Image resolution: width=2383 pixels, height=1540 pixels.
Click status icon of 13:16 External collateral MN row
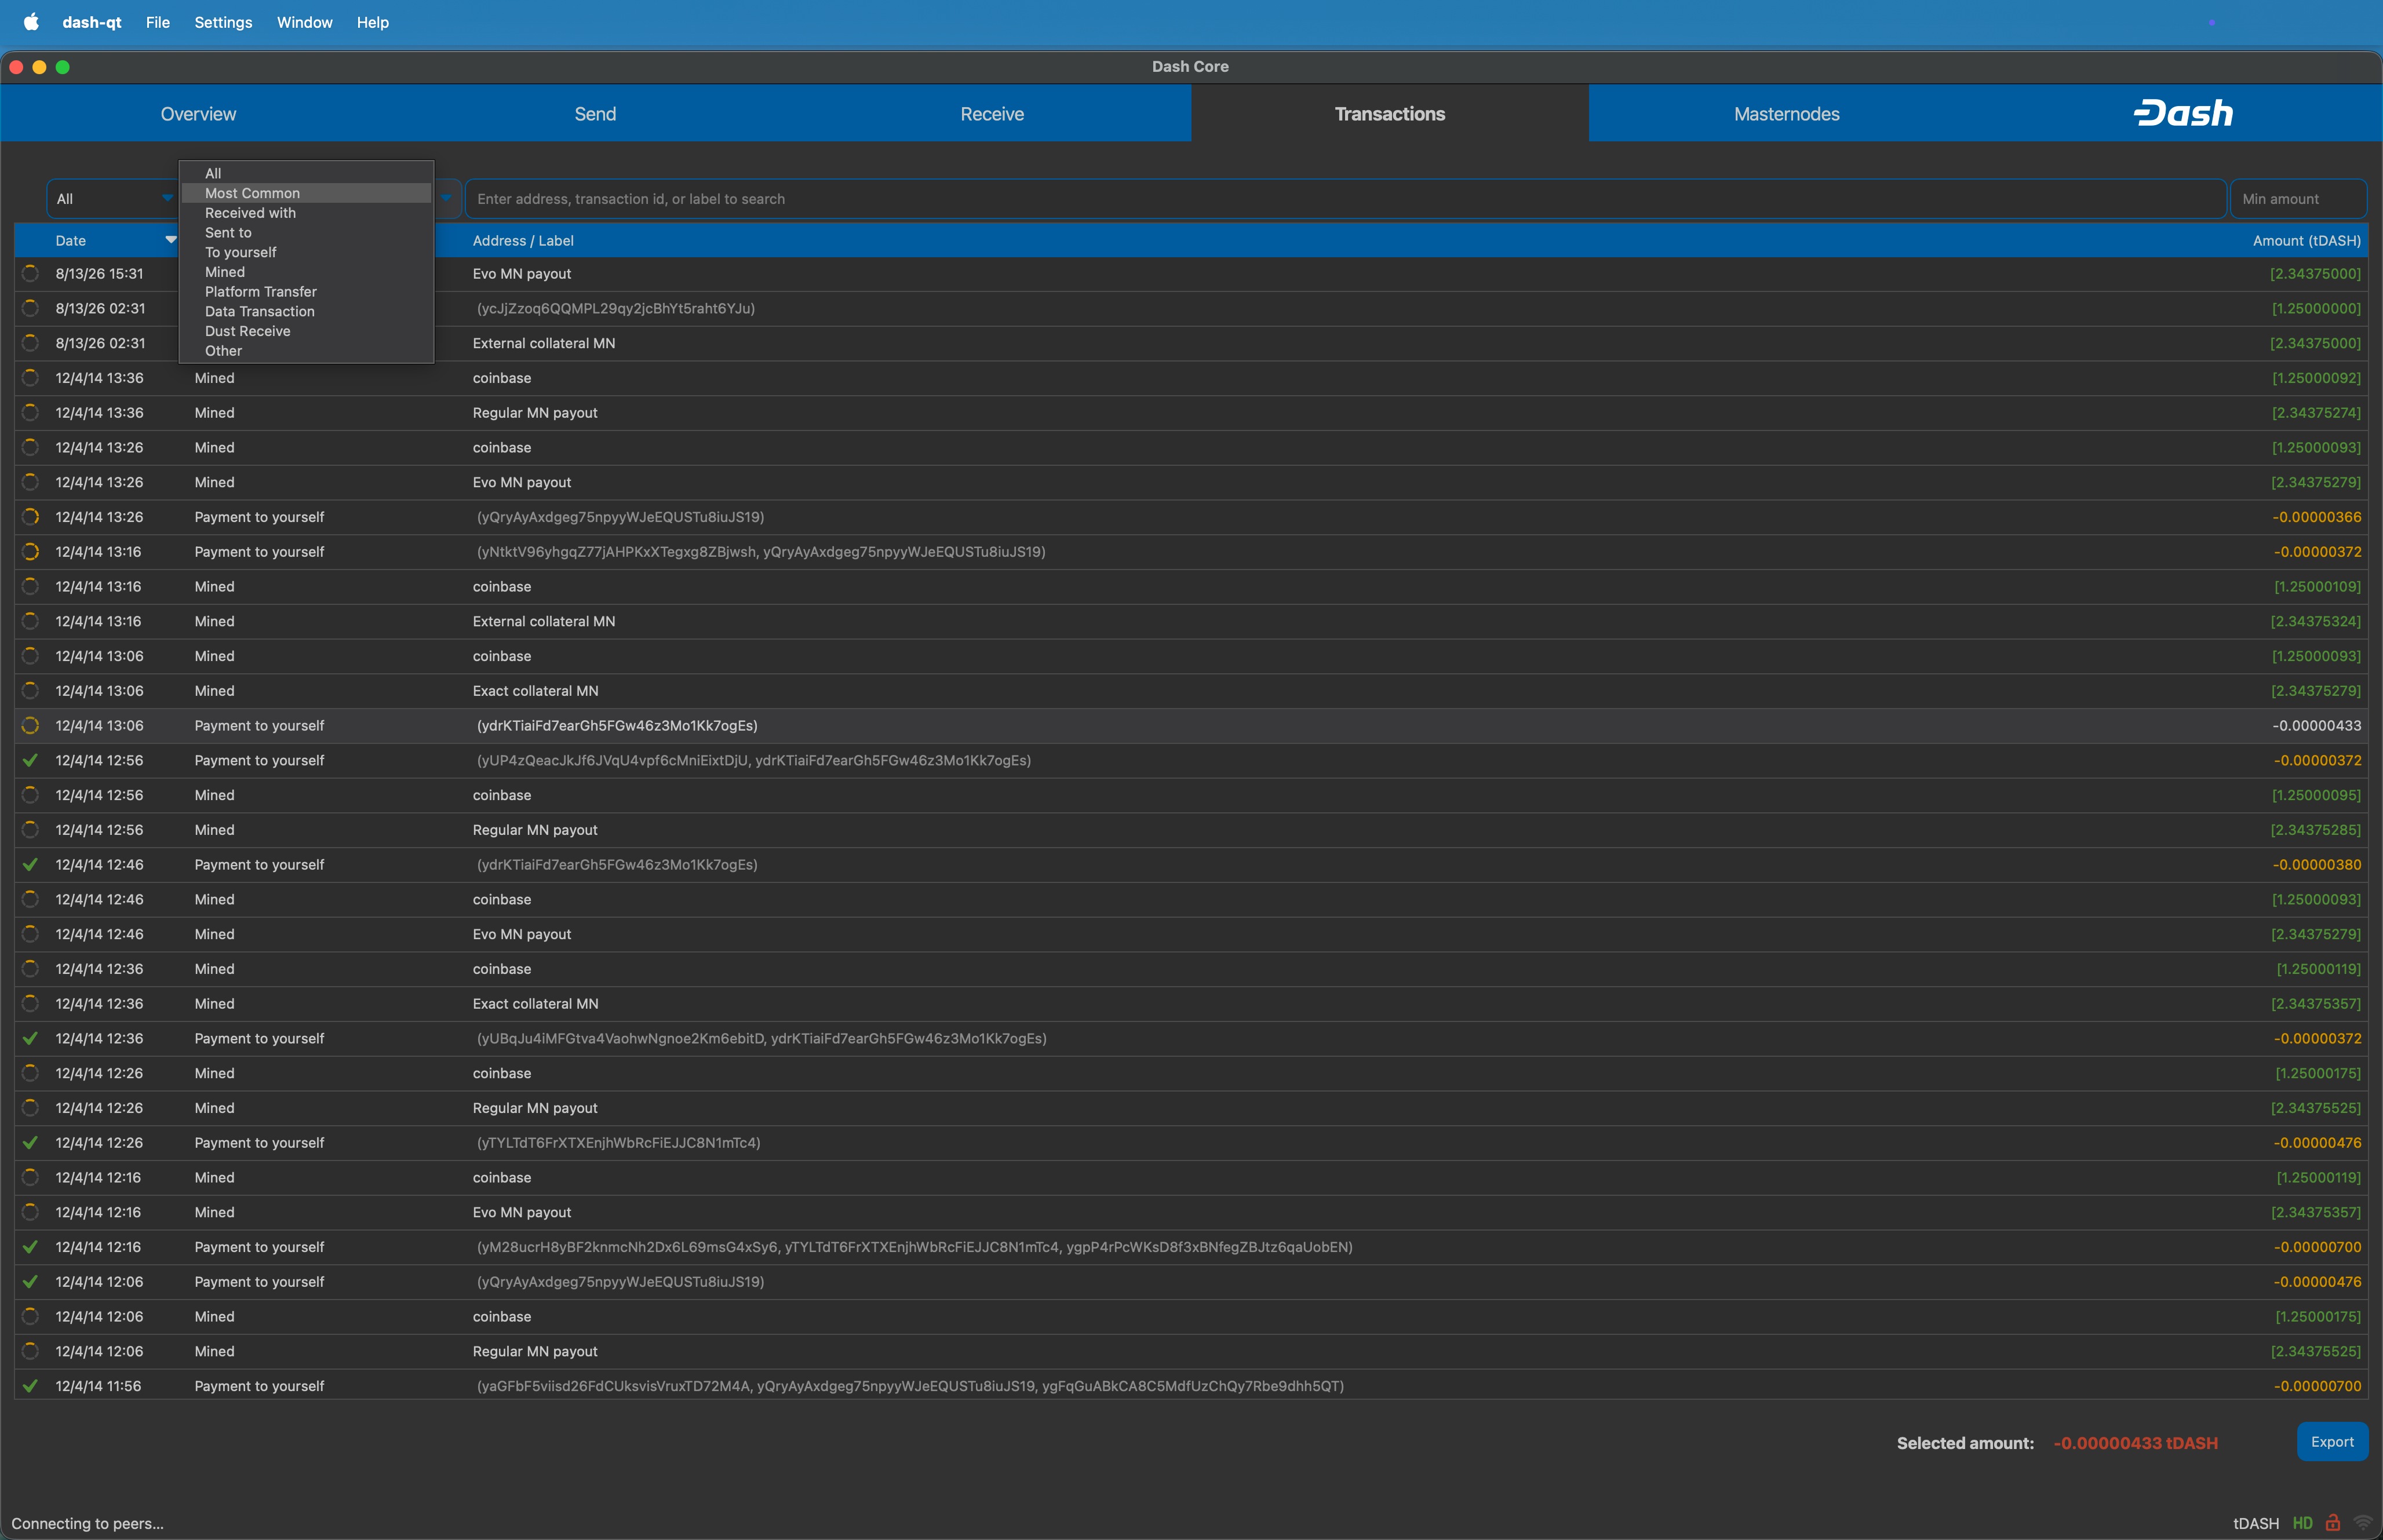pyautogui.click(x=31, y=621)
